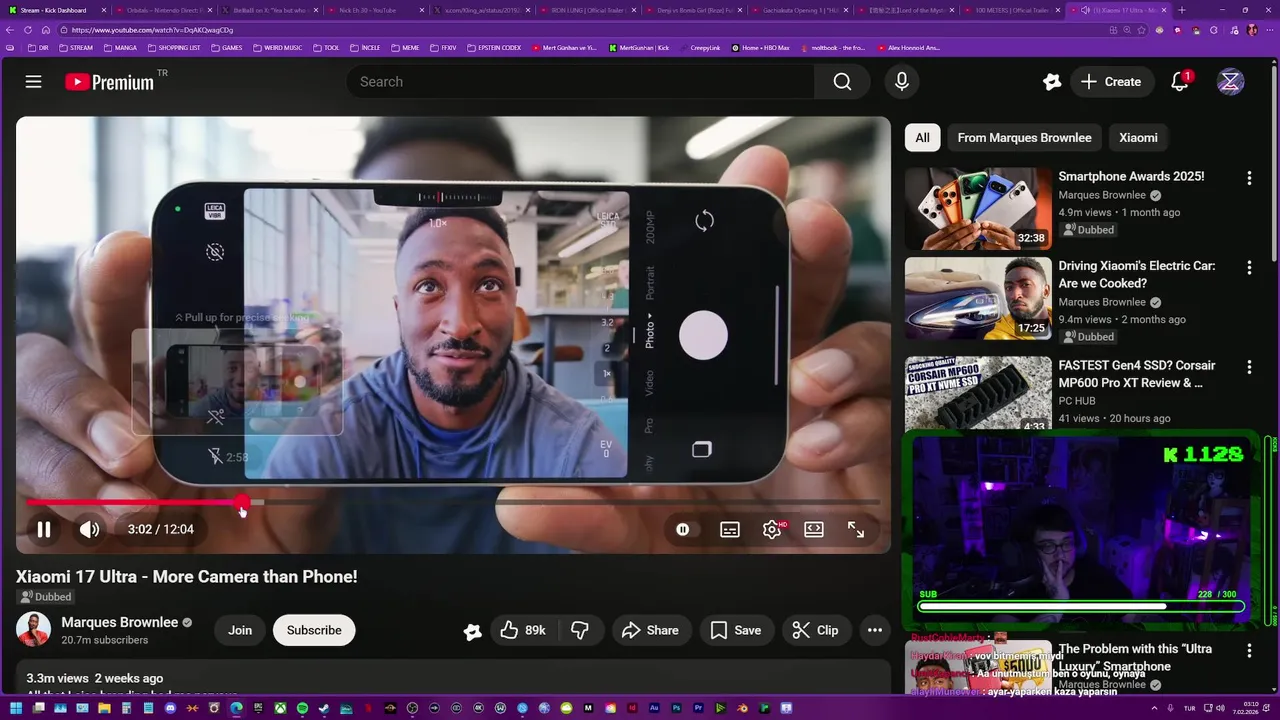Click the Dubbed badge under the title
Screen dimensions: 1280x720
pyautogui.click(x=46, y=597)
